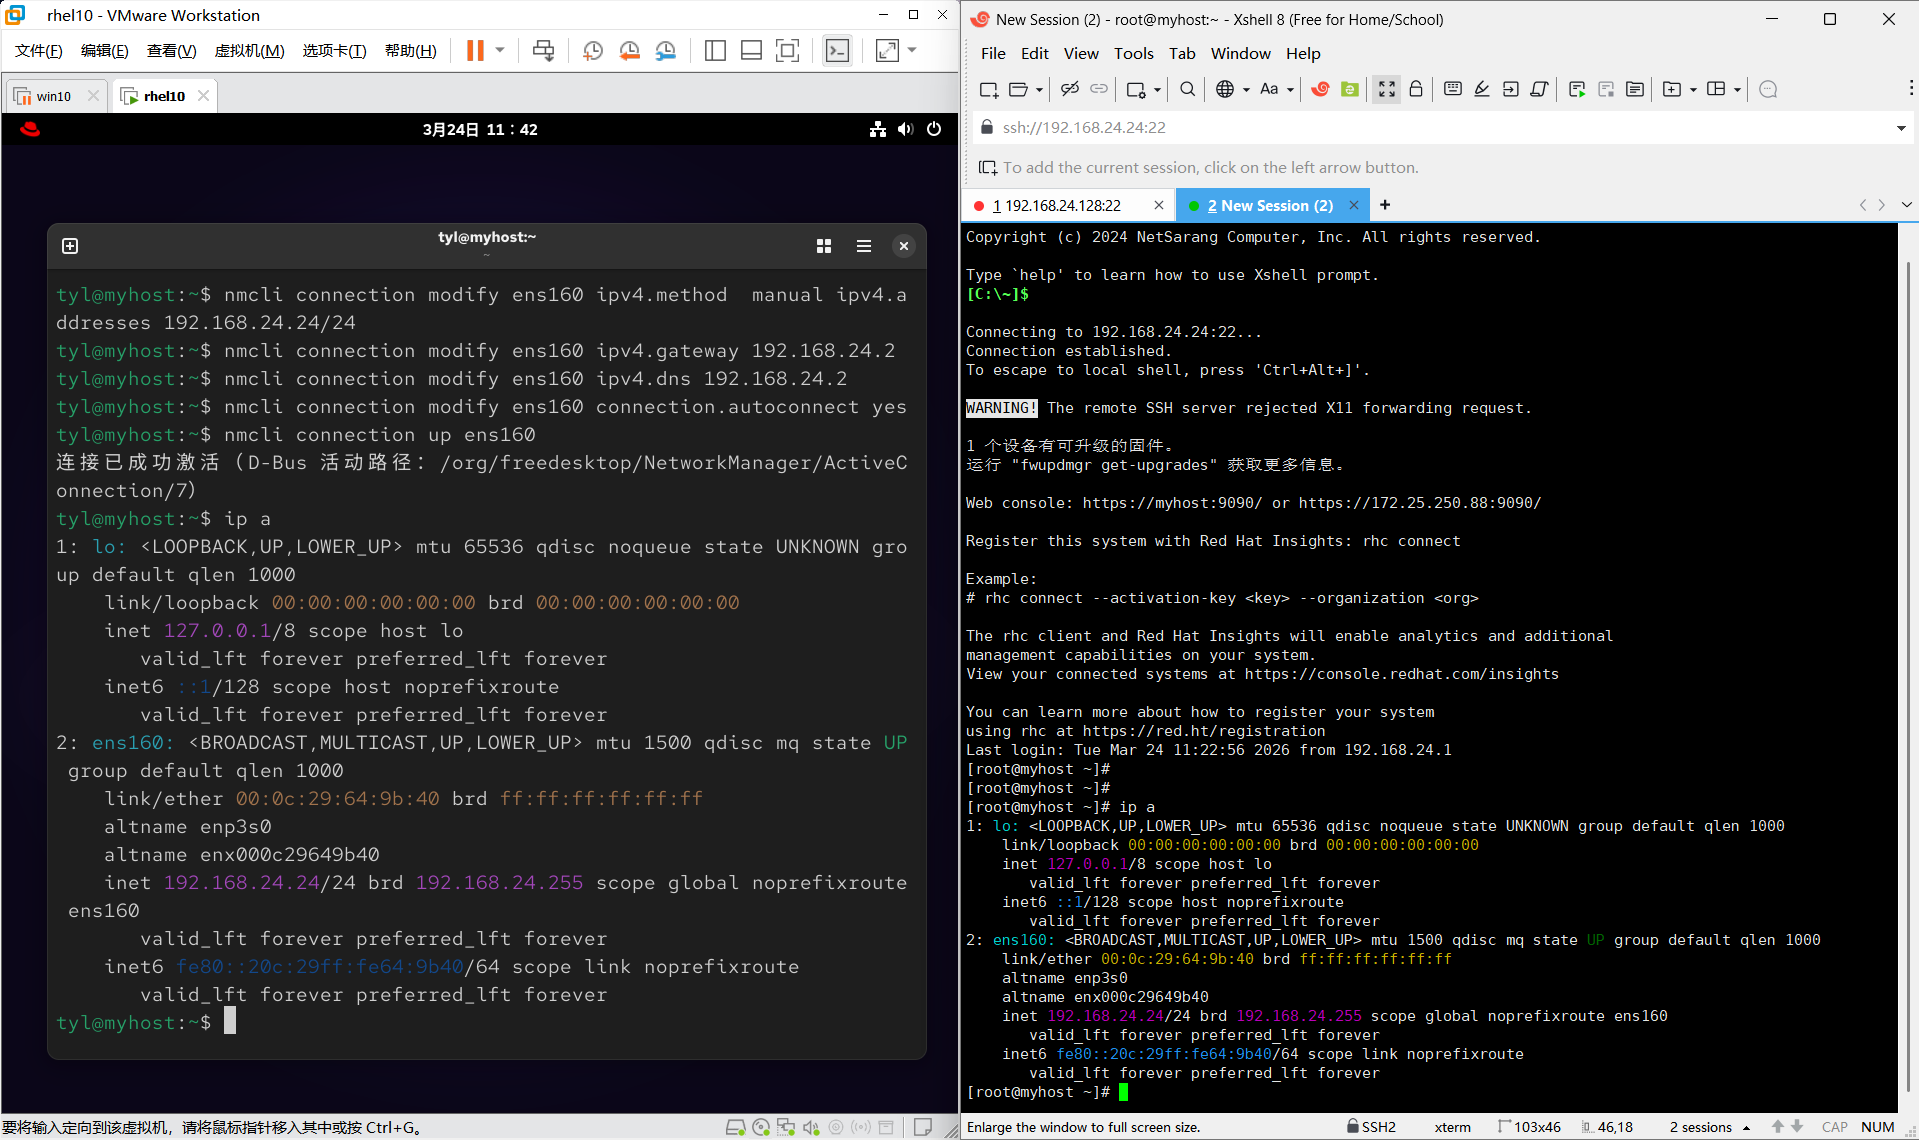Screen dimensions: 1919x1140
Task: Expand the Font Aa dropdown arrow
Action: (x=1290, y=90)
